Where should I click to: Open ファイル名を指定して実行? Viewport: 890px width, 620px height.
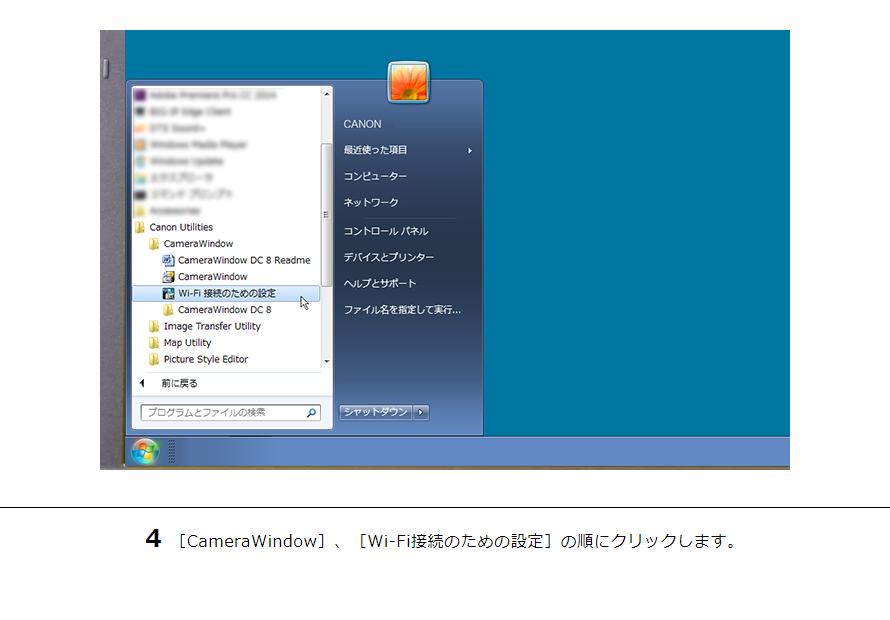(x=404, y=310)
